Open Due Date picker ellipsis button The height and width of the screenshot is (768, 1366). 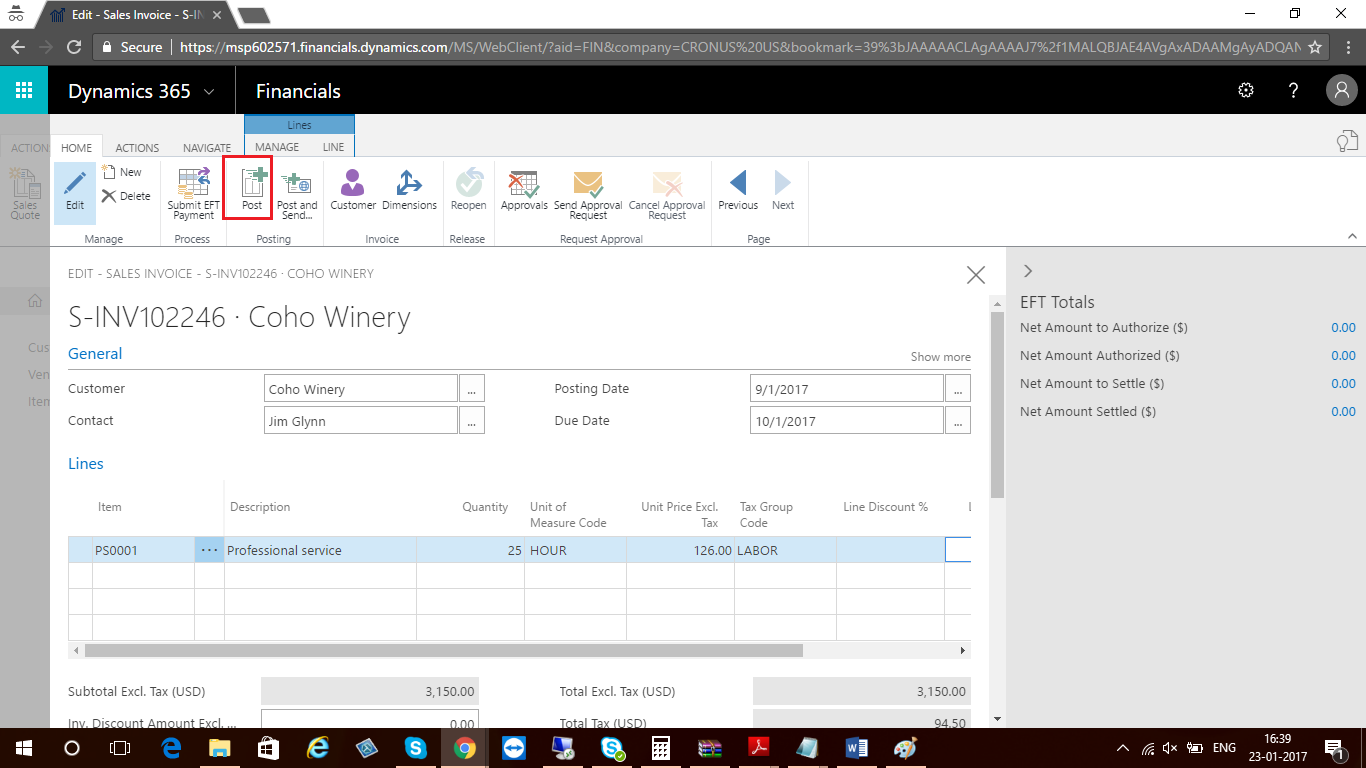tap(958, 421)
